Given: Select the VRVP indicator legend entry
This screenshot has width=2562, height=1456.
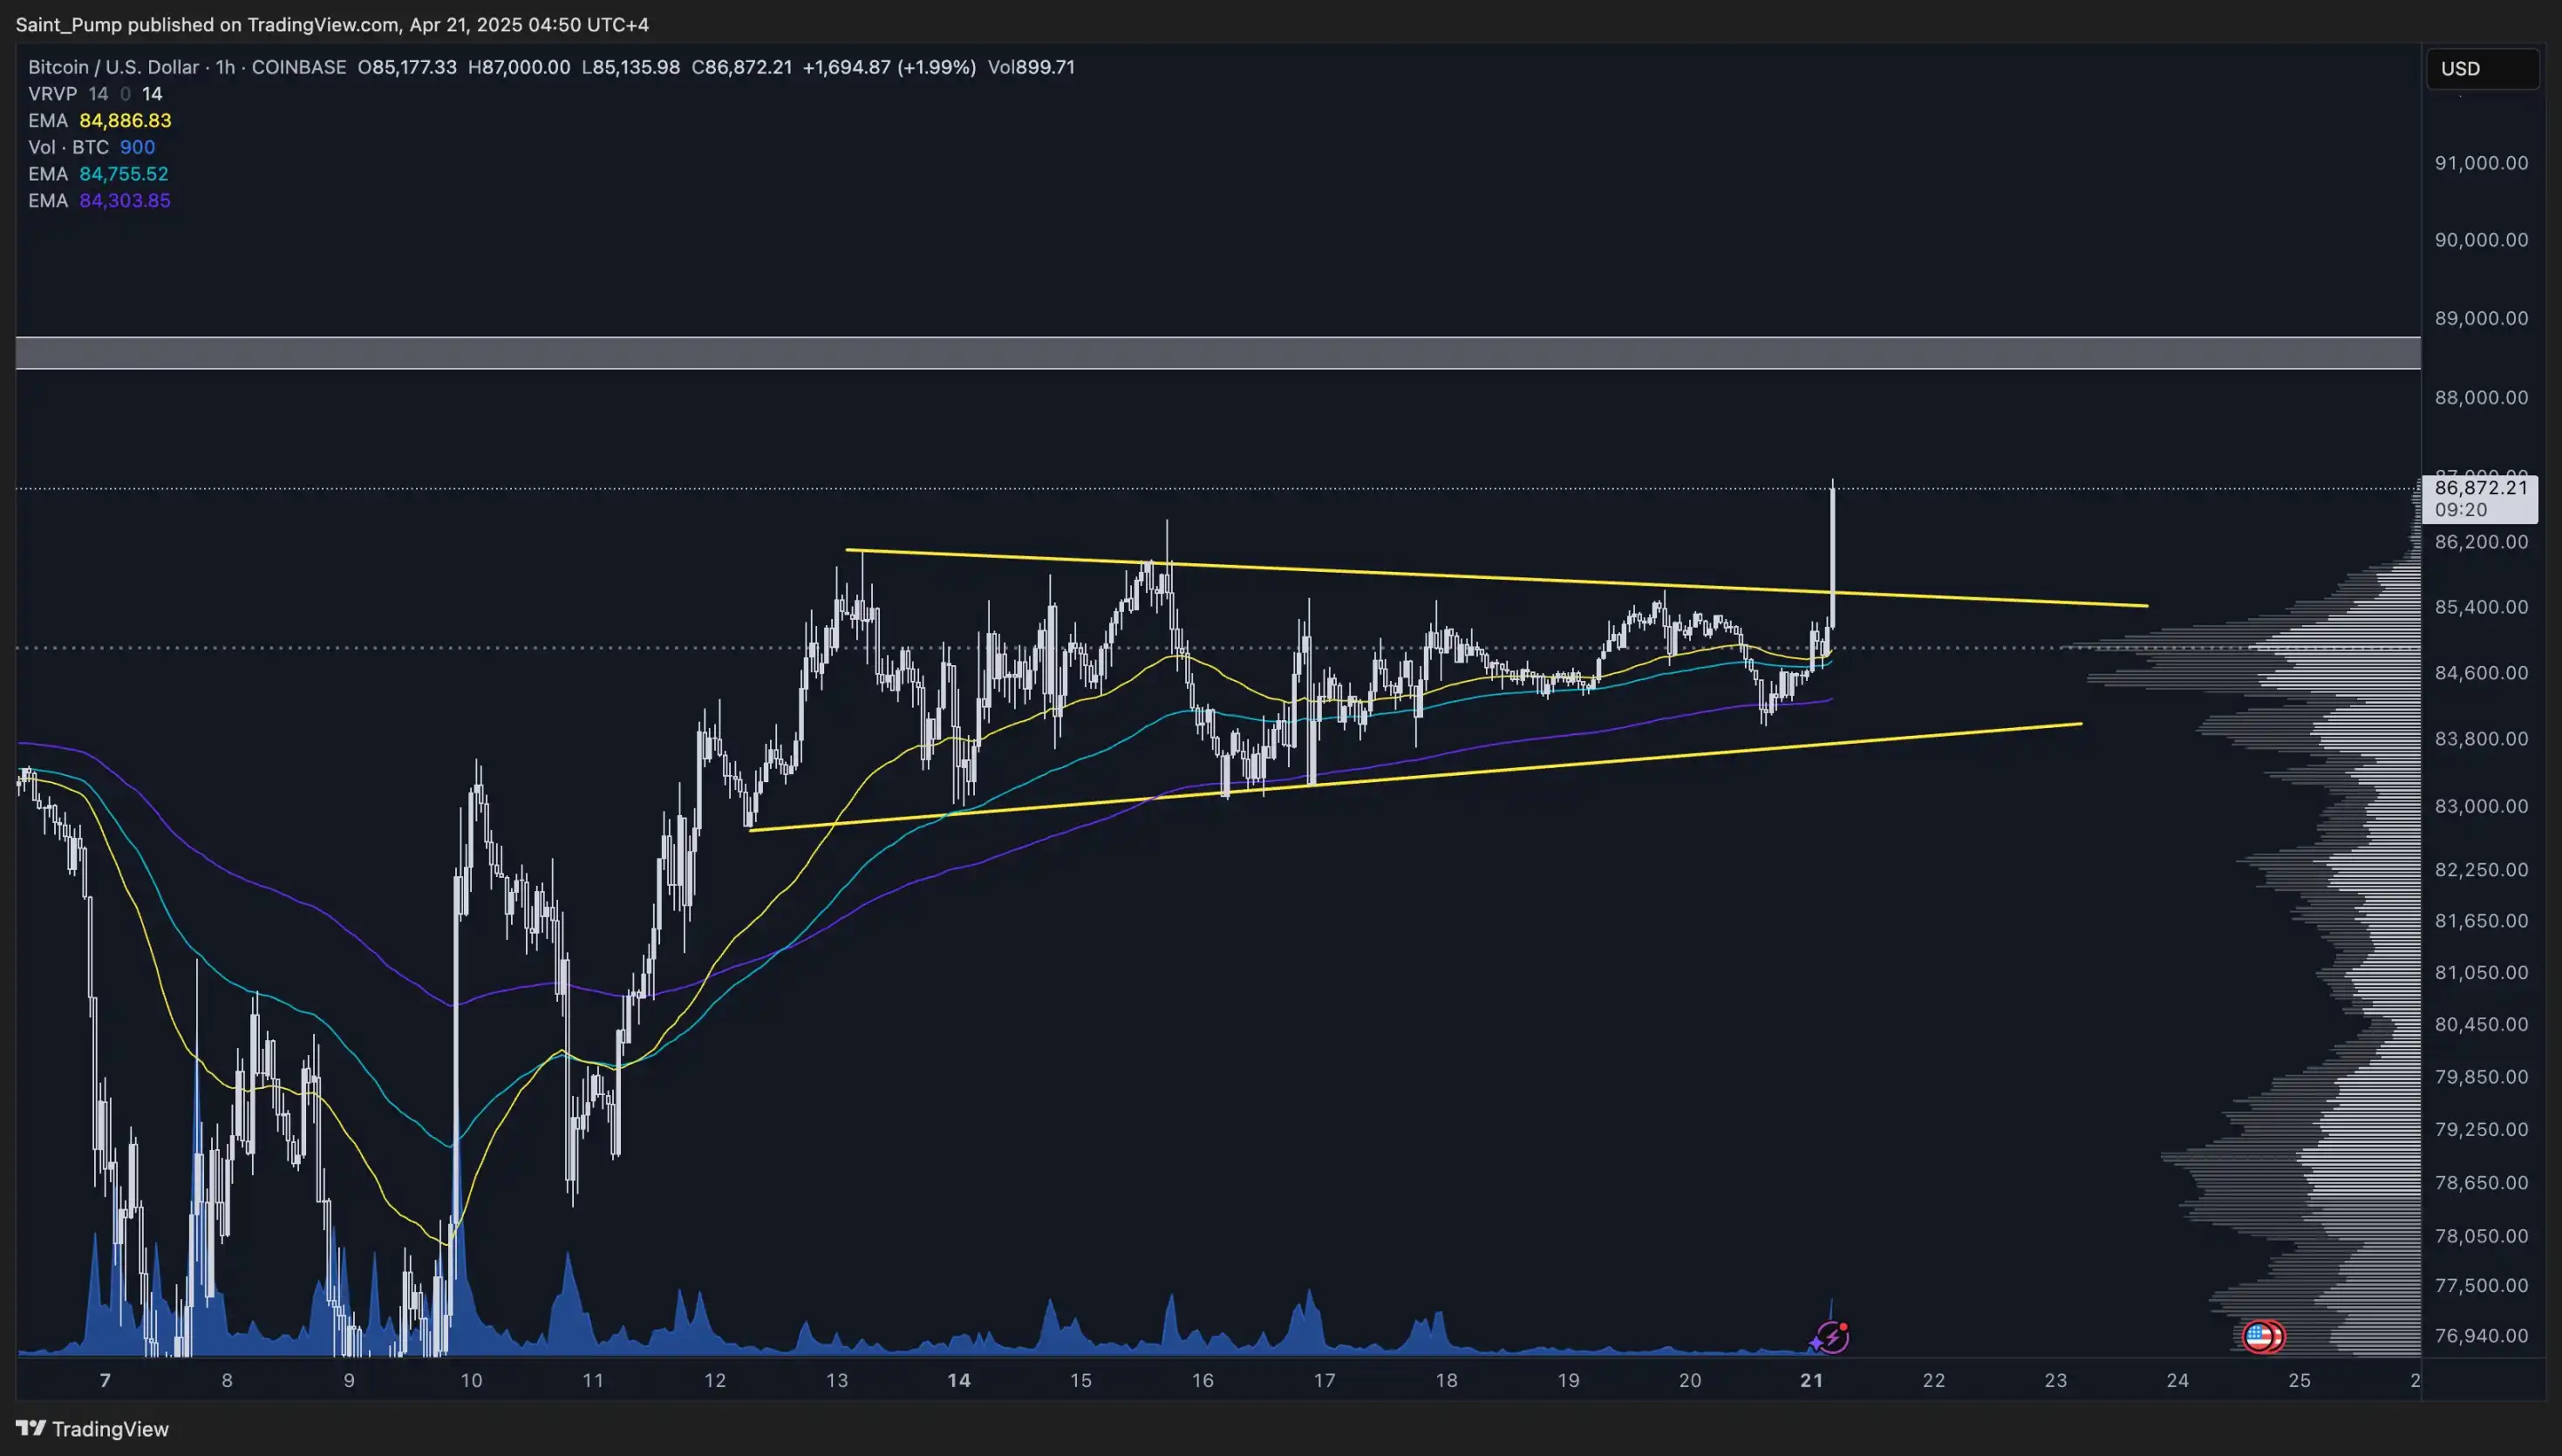Looking at the screenshot, I should coord(52,94).
